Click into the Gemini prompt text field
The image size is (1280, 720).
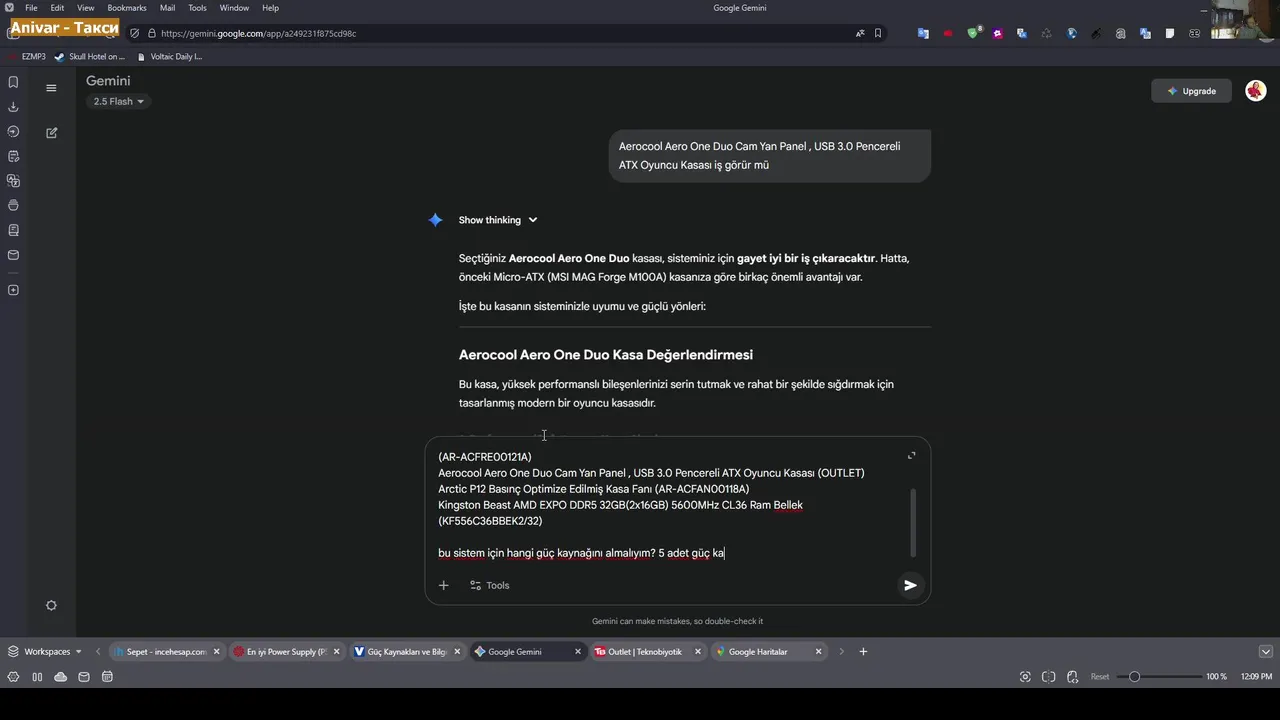coord(670,505)
